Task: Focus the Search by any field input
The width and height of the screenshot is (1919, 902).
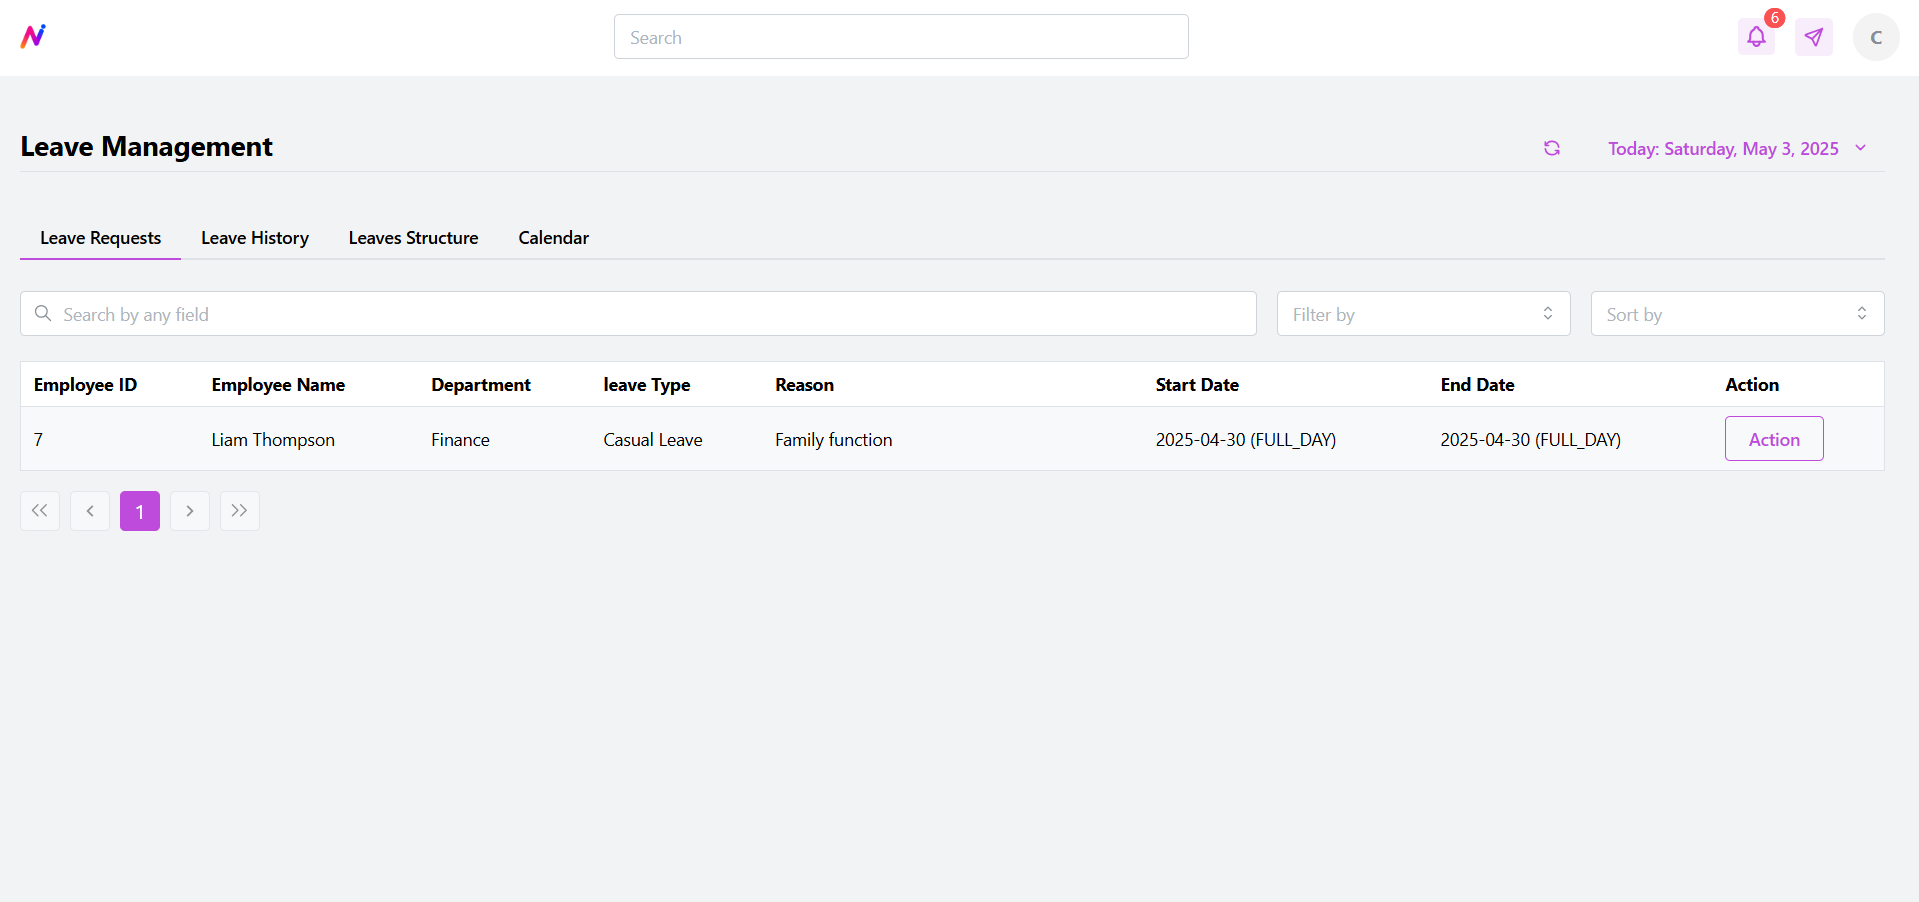Action: 638,314
